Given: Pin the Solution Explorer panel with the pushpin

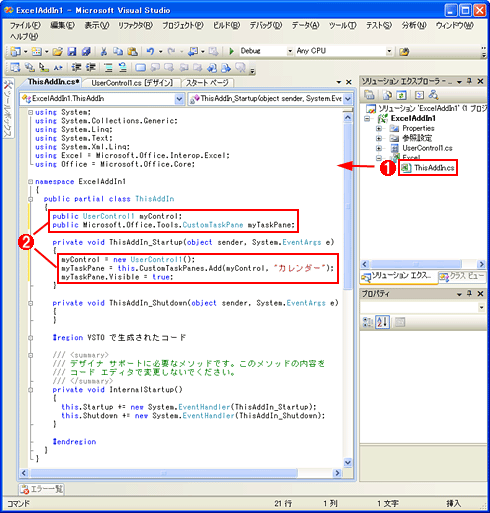Looking at the screenshot, I should 469,81.
